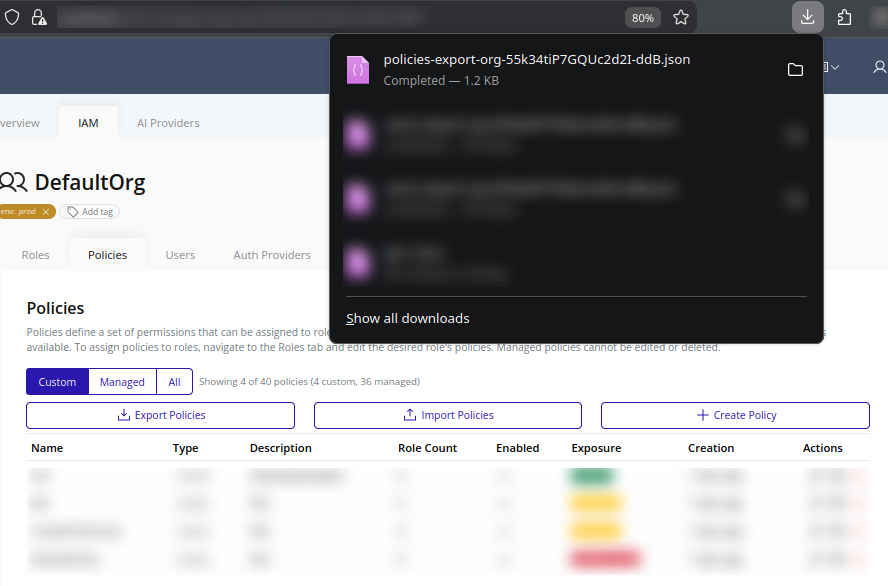Open the user profile icon

pyautogui.click(x=878, y=67)
